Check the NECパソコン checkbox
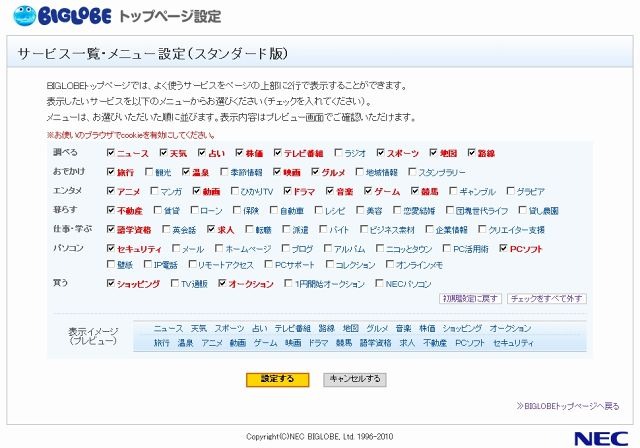The height and width of the screenshot is (448, 640). point(379,283)
